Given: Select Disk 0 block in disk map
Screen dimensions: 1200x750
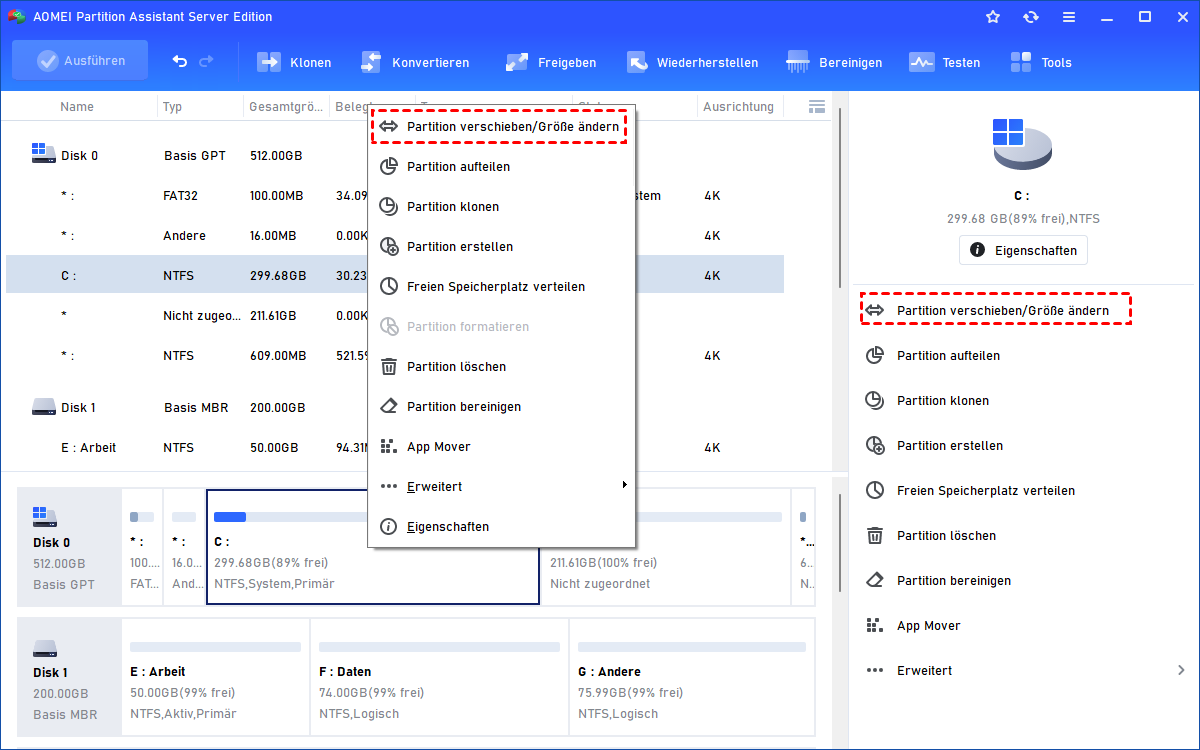Looking at the screenshot, I should 69,547.
